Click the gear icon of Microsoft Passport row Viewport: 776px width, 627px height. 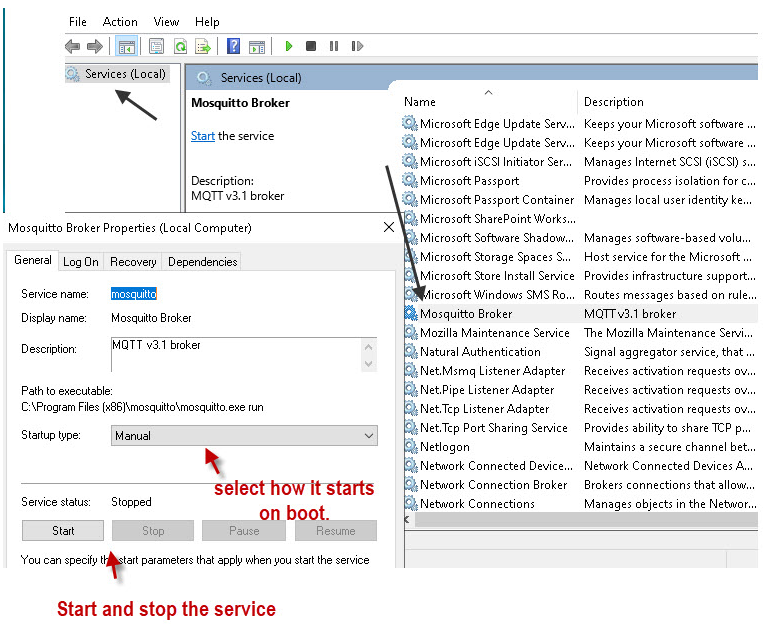[x=410, y=180]
